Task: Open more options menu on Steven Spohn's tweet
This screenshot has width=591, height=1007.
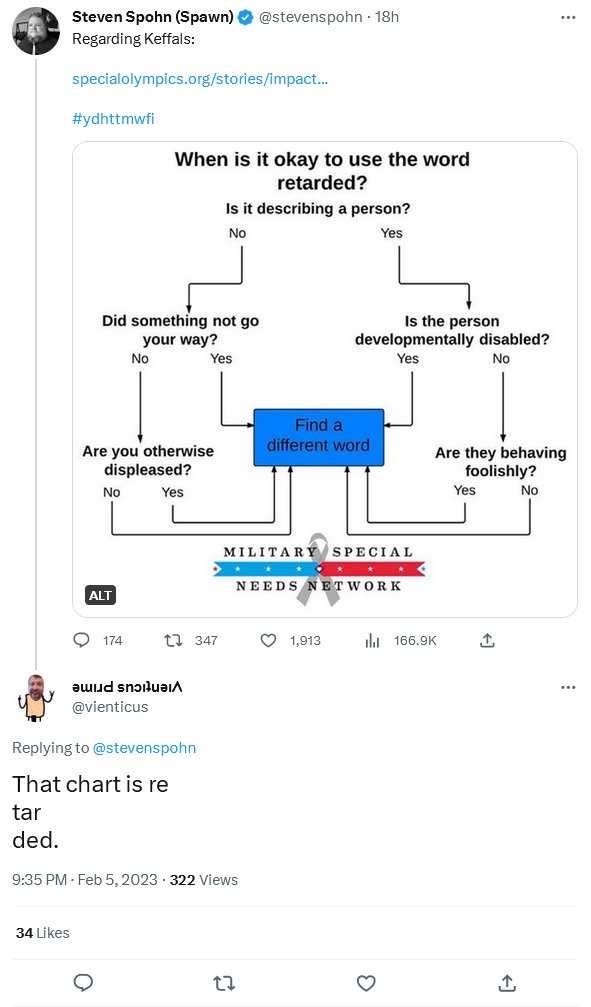Action: tap(568, 17)
